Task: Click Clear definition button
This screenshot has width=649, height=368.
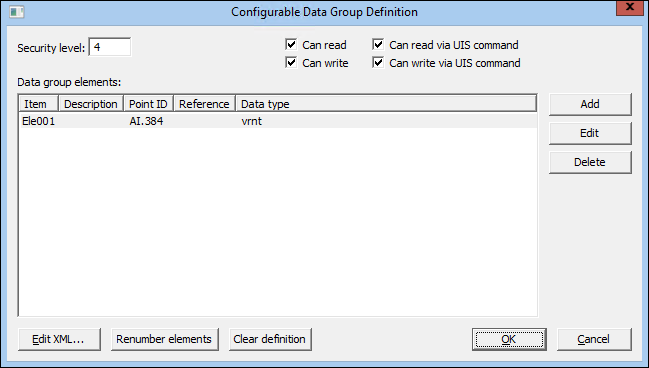Action: (270, 339)
